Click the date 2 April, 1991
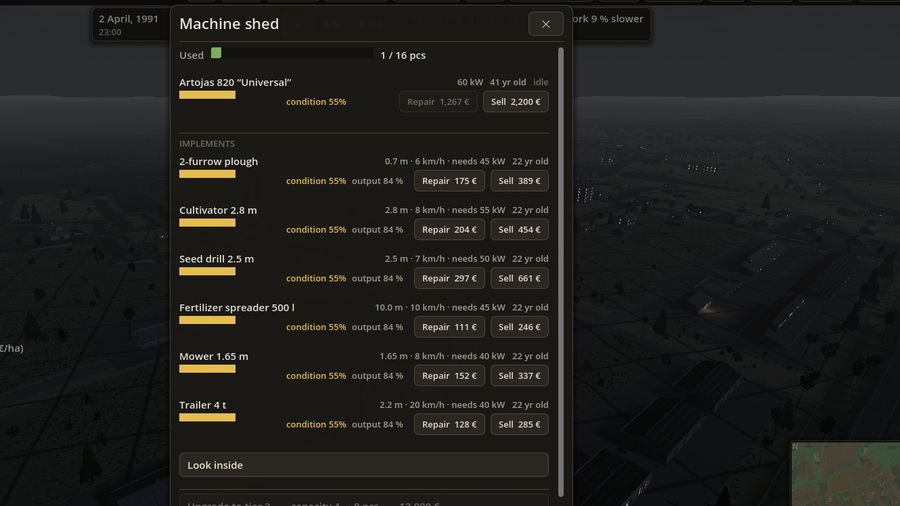 (129, 18)
